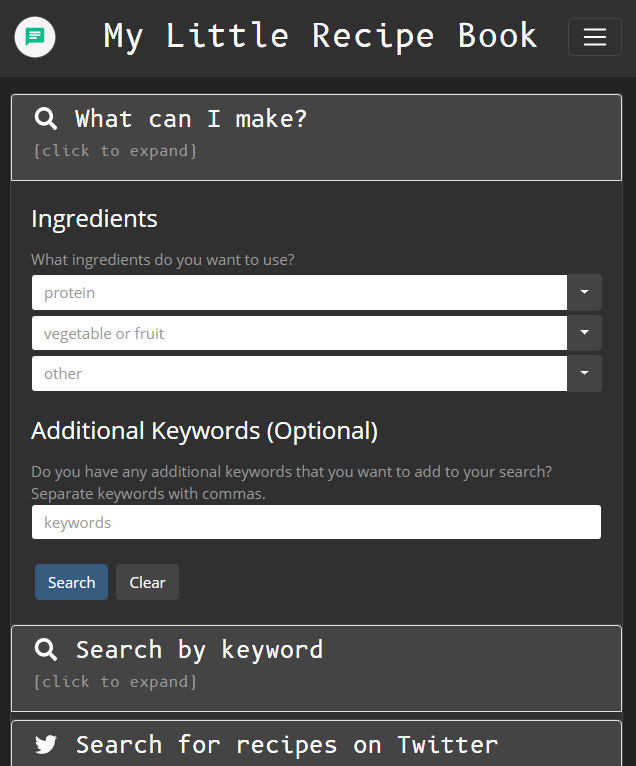The width and height of the screenshot is (636, 766).
Task: Open the hamburger navigation menu
Action: coord(594,37)
